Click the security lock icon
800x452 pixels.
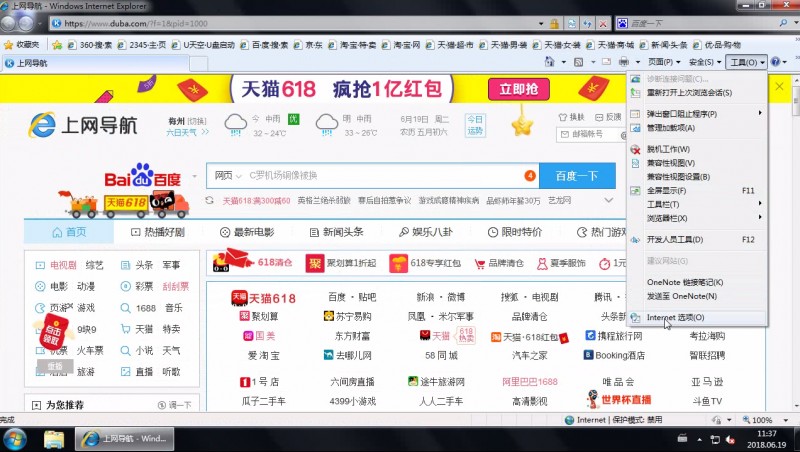[x=554, y=23]
